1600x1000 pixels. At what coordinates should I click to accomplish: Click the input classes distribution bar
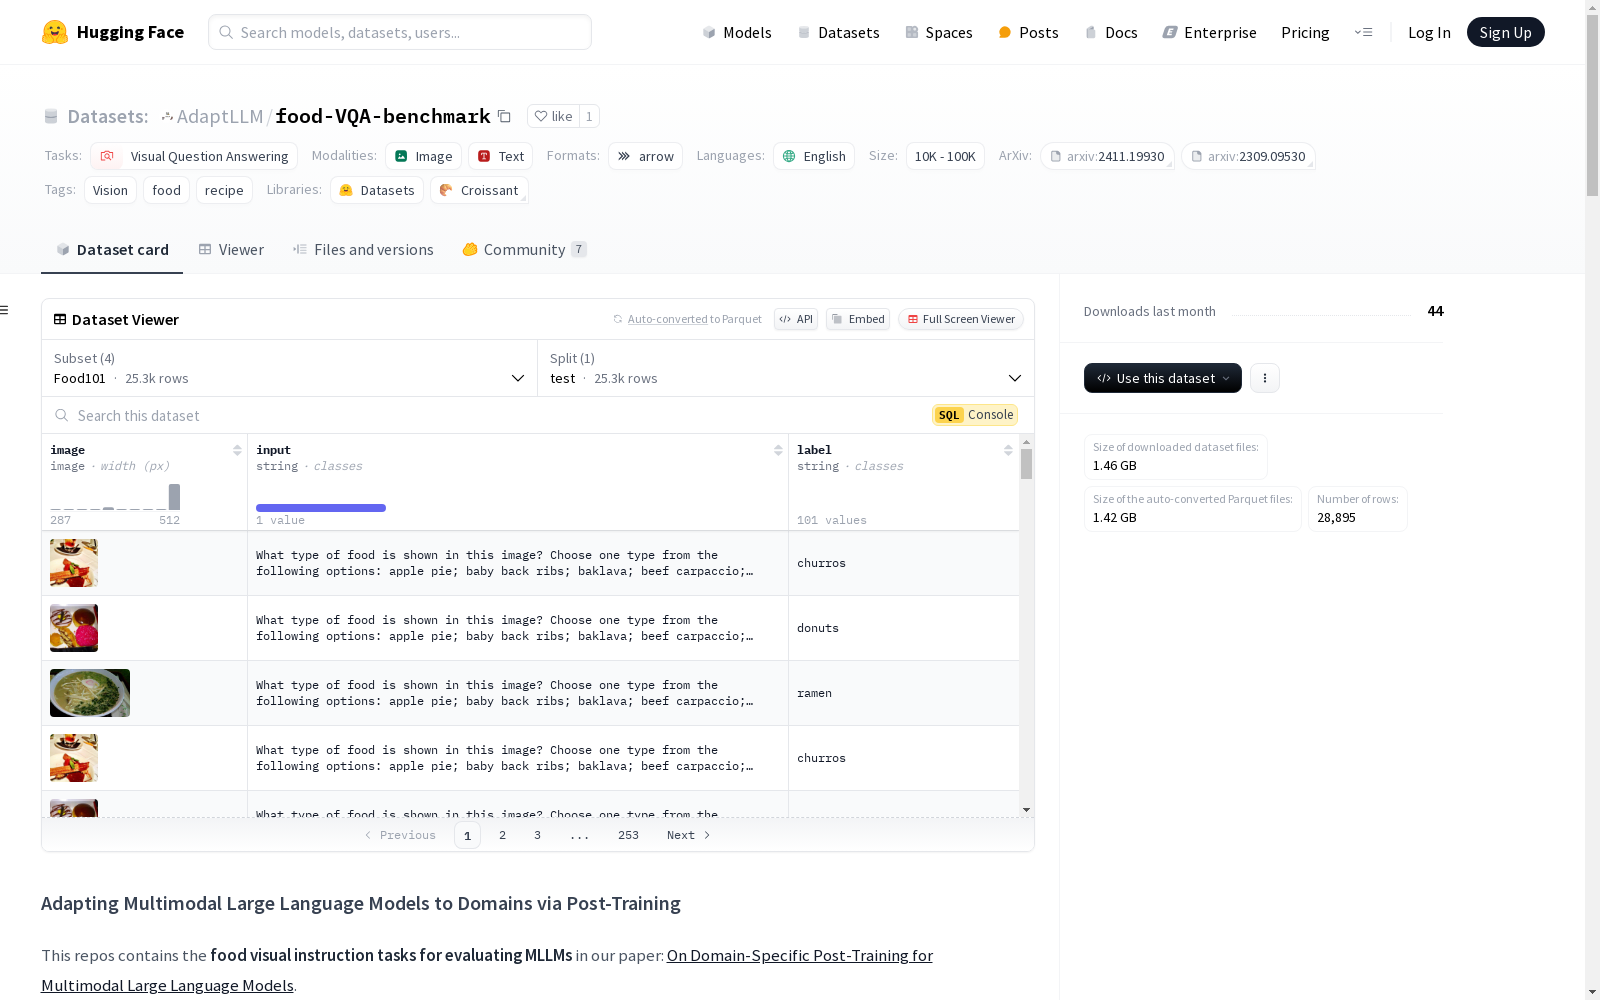click(x=321, y=508)
